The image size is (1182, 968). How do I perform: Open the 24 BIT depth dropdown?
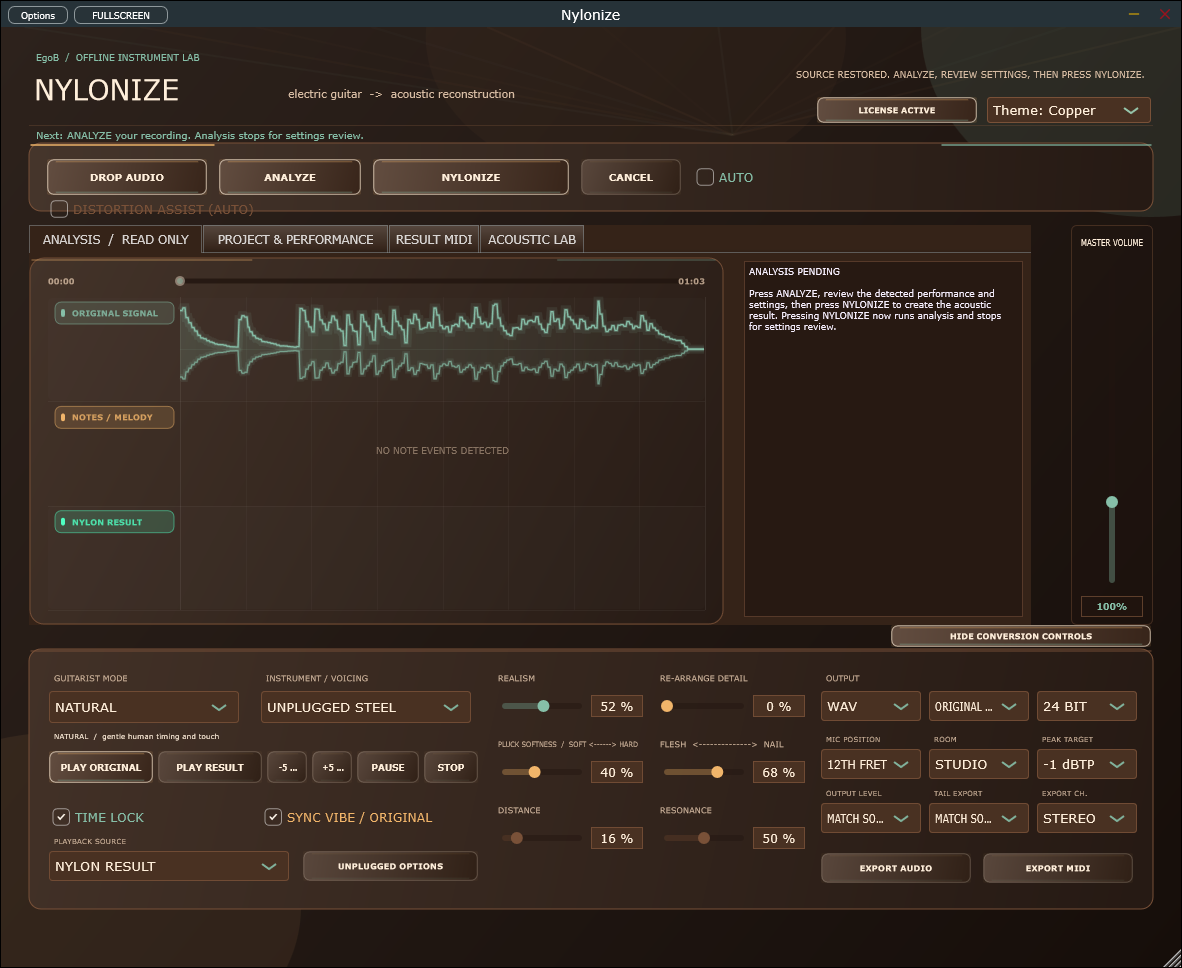click(x=1086, y=706)
